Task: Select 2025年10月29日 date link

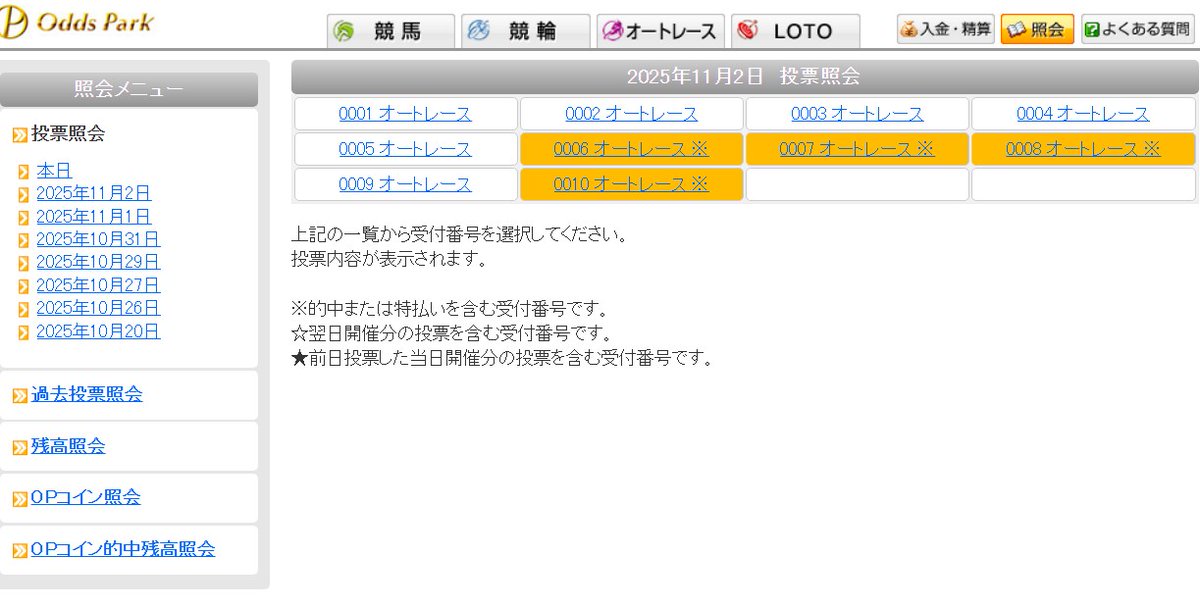Action: (98, 262)
